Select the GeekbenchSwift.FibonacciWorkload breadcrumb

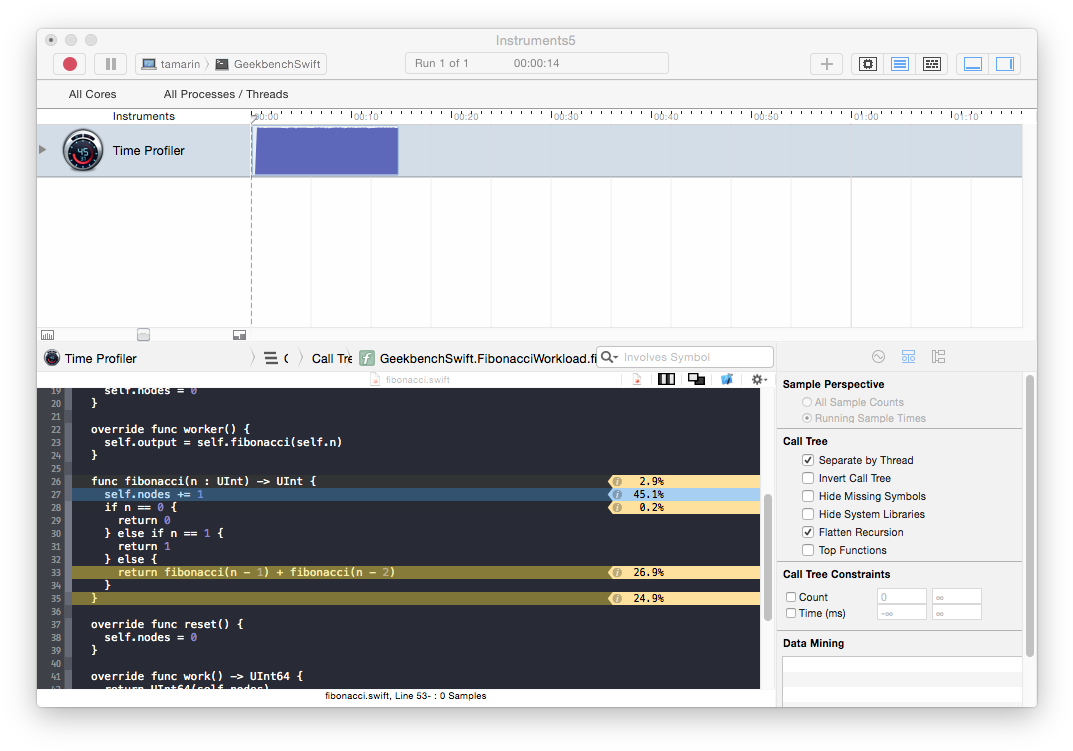pyautogui.click(x=478, y=358)
